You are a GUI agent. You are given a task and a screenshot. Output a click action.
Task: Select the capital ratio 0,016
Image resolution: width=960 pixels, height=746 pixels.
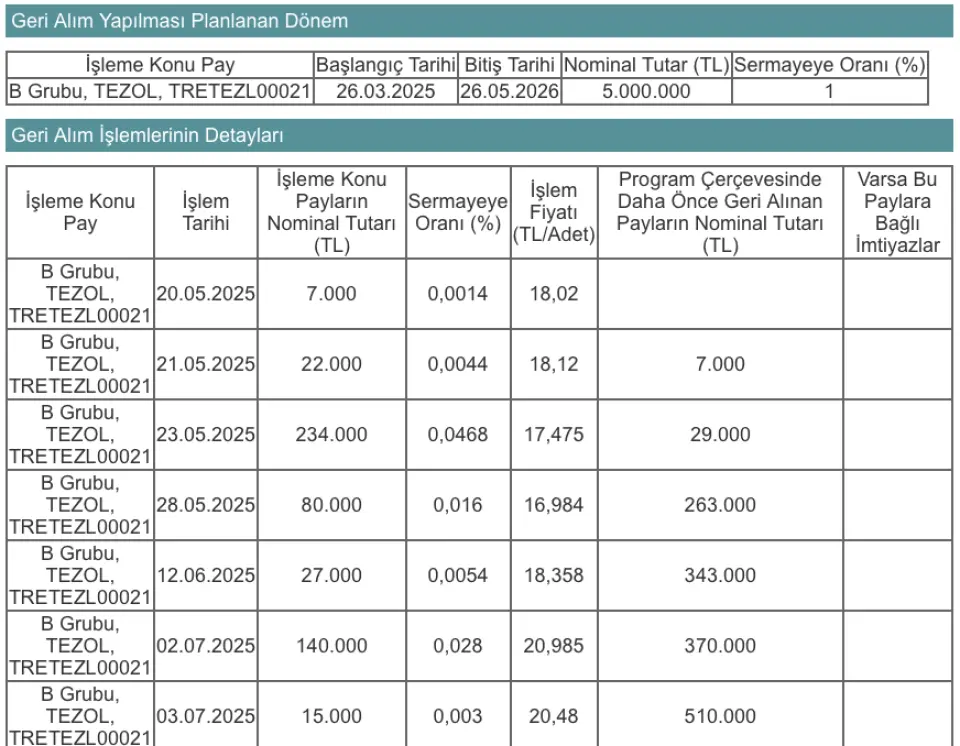tap(458, 505)
